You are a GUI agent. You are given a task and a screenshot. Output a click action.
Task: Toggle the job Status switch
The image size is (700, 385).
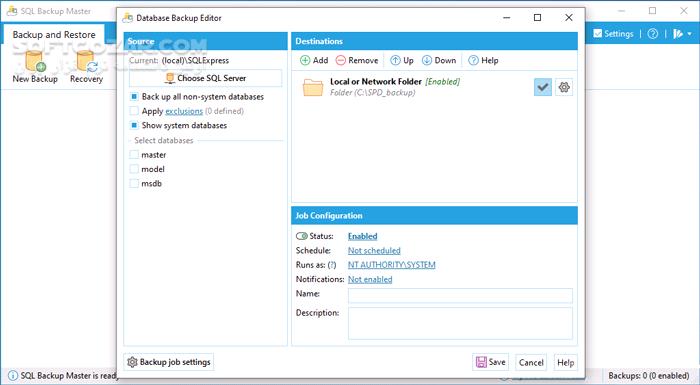coord(301,236)
